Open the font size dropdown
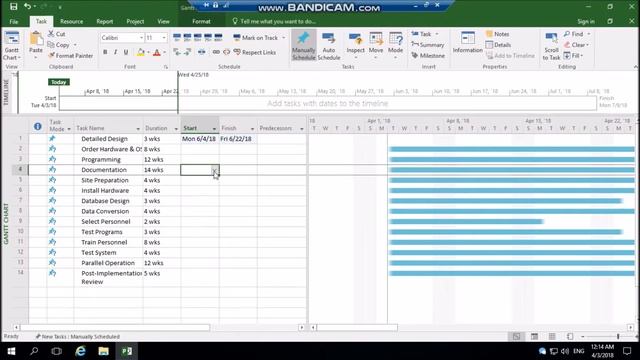 164,38
